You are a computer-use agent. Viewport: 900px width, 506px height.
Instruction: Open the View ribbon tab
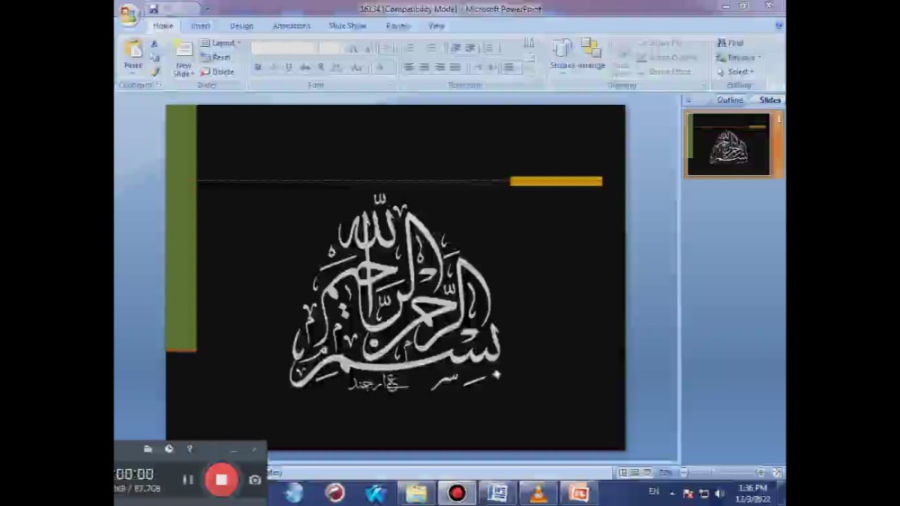pyautogui.click(x=436, y=26)
